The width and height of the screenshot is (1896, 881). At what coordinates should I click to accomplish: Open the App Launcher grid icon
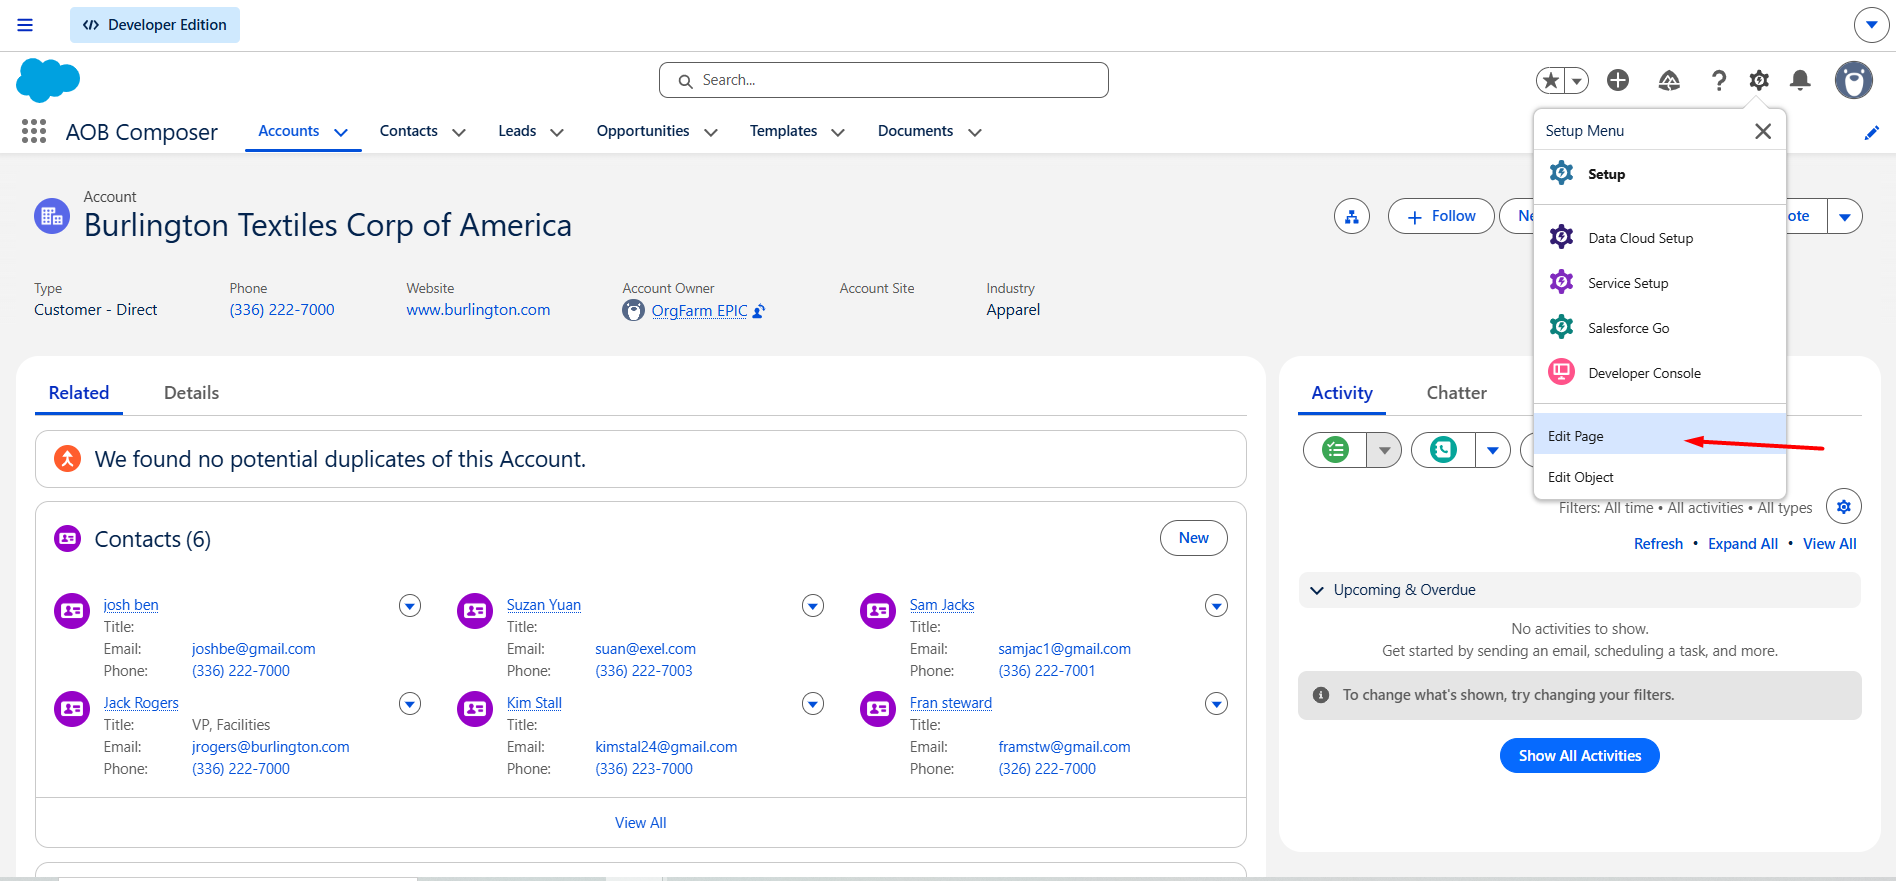[x=34, y=131]
